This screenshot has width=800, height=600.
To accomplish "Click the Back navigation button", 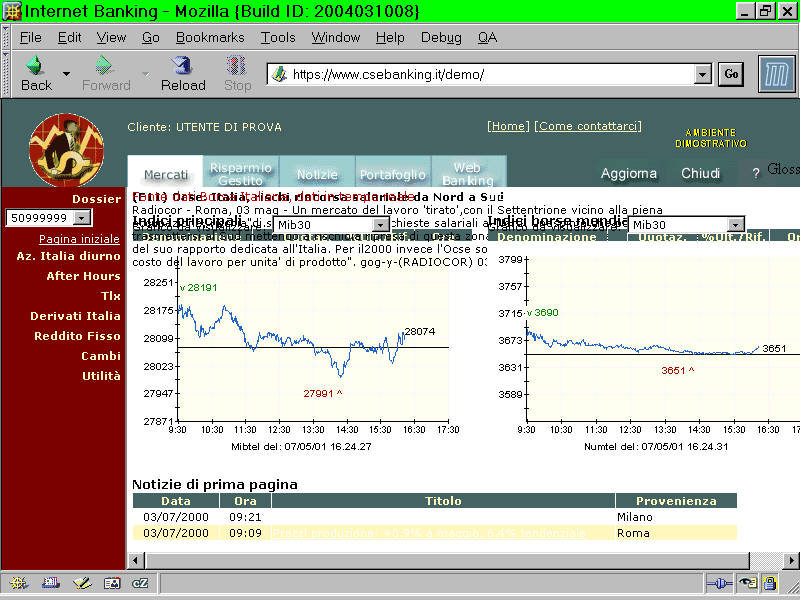I will tap(35, 74).
